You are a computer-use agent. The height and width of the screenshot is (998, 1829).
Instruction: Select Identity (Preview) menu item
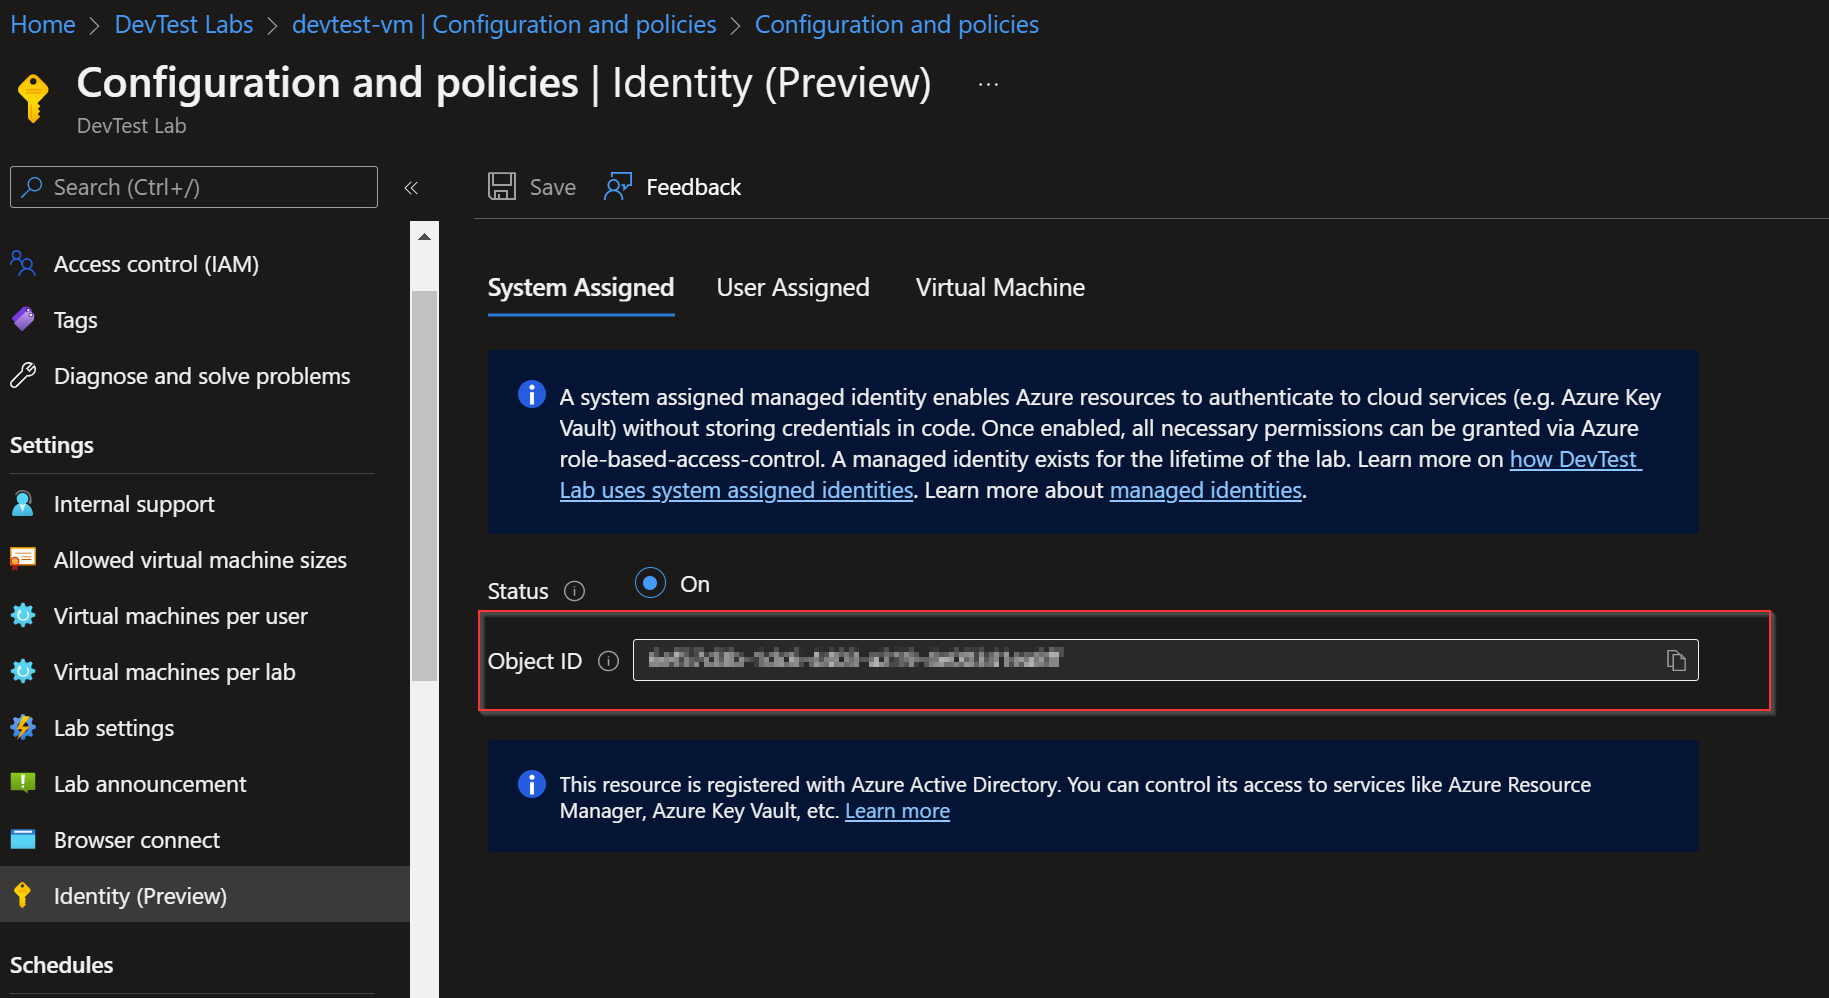[x=205, y=894]
